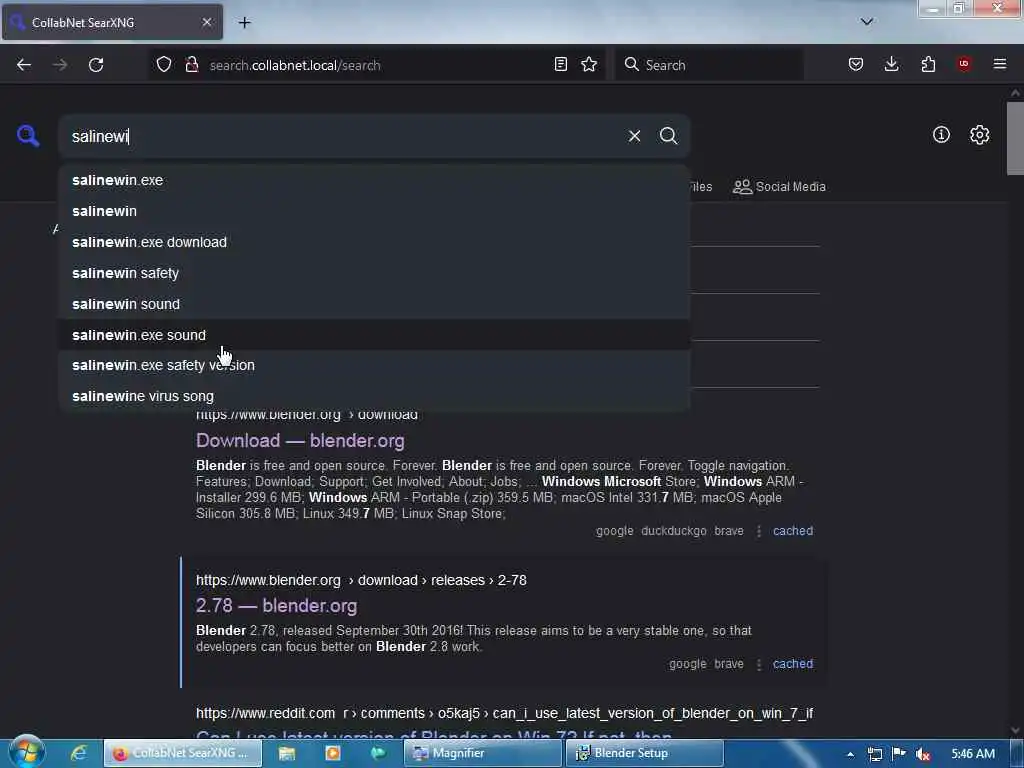The height and width of the screenshot is (768, 1024).
Task: Submit search with the magnifier button
Action: click(x=668, y=136)
